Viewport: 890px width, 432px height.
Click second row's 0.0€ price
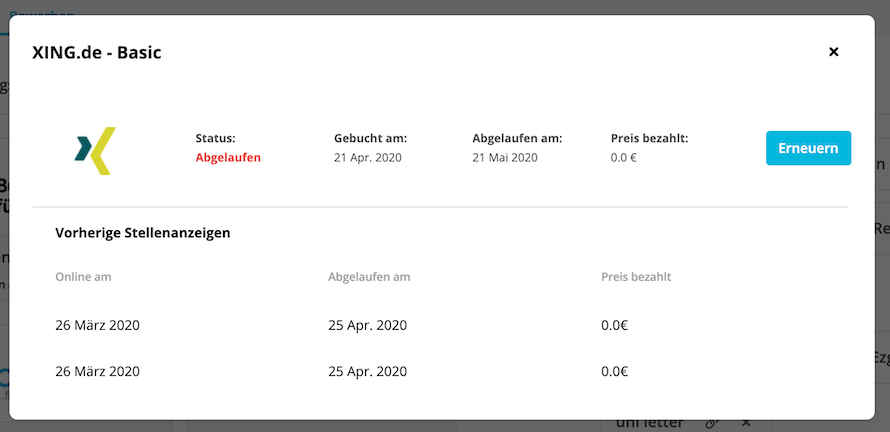(x=615, y=371)
